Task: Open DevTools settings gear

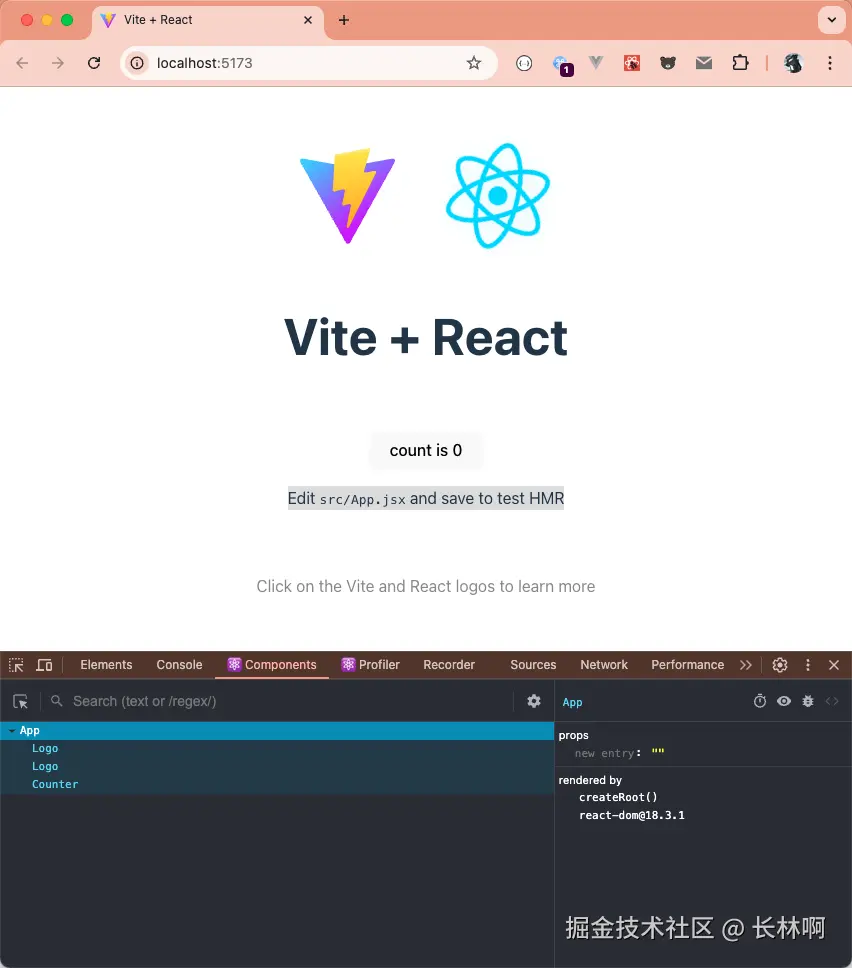Action: coord(780,665)
